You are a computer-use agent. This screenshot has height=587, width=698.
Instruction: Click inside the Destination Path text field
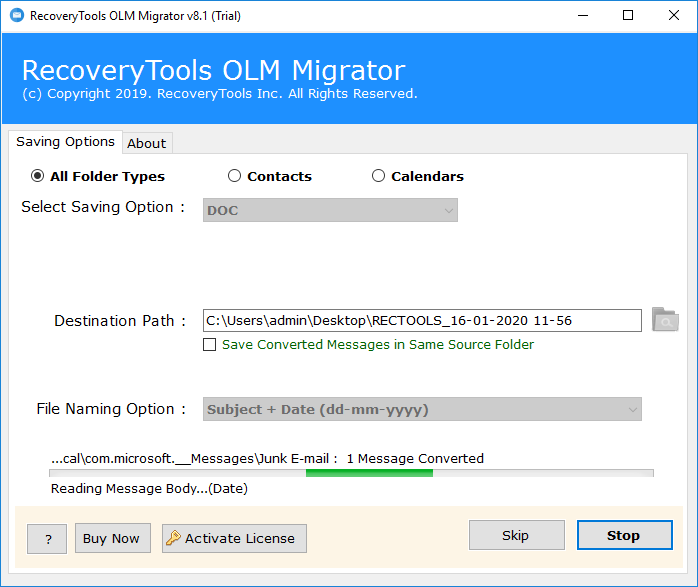click(422, 320)
